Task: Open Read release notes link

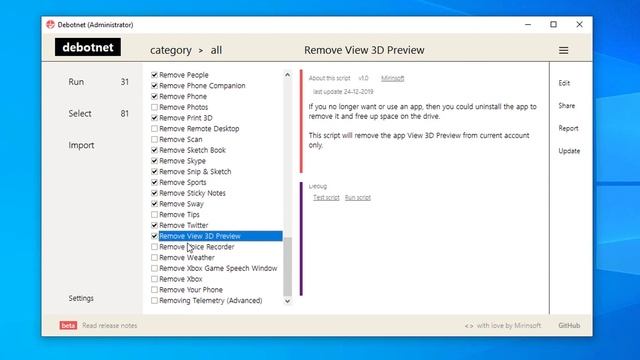Action: [109, 326]
